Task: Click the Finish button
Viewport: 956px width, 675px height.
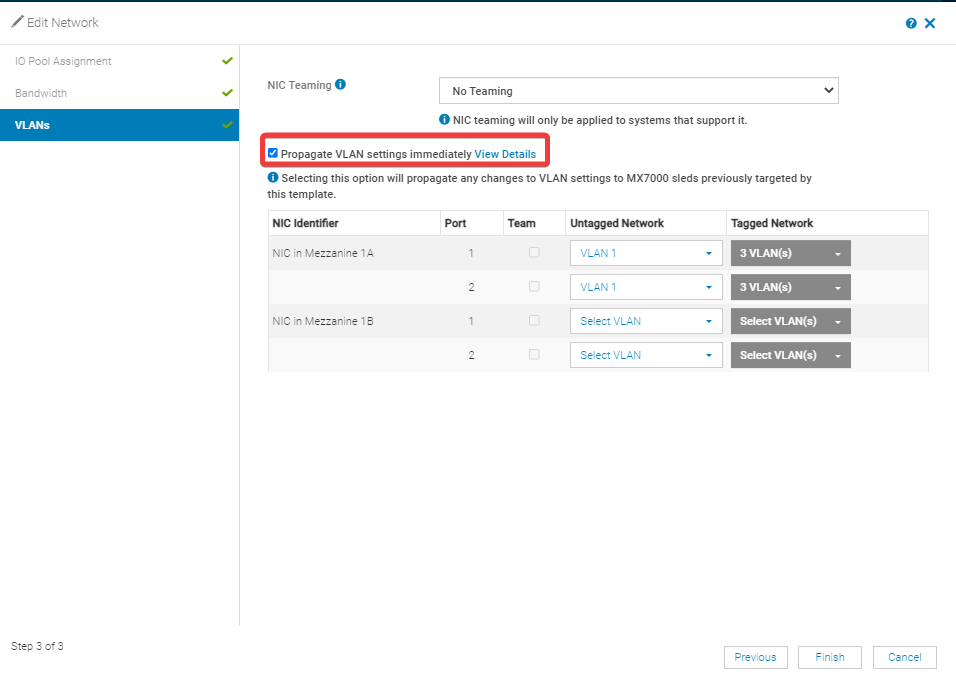Action: (830, 657)
